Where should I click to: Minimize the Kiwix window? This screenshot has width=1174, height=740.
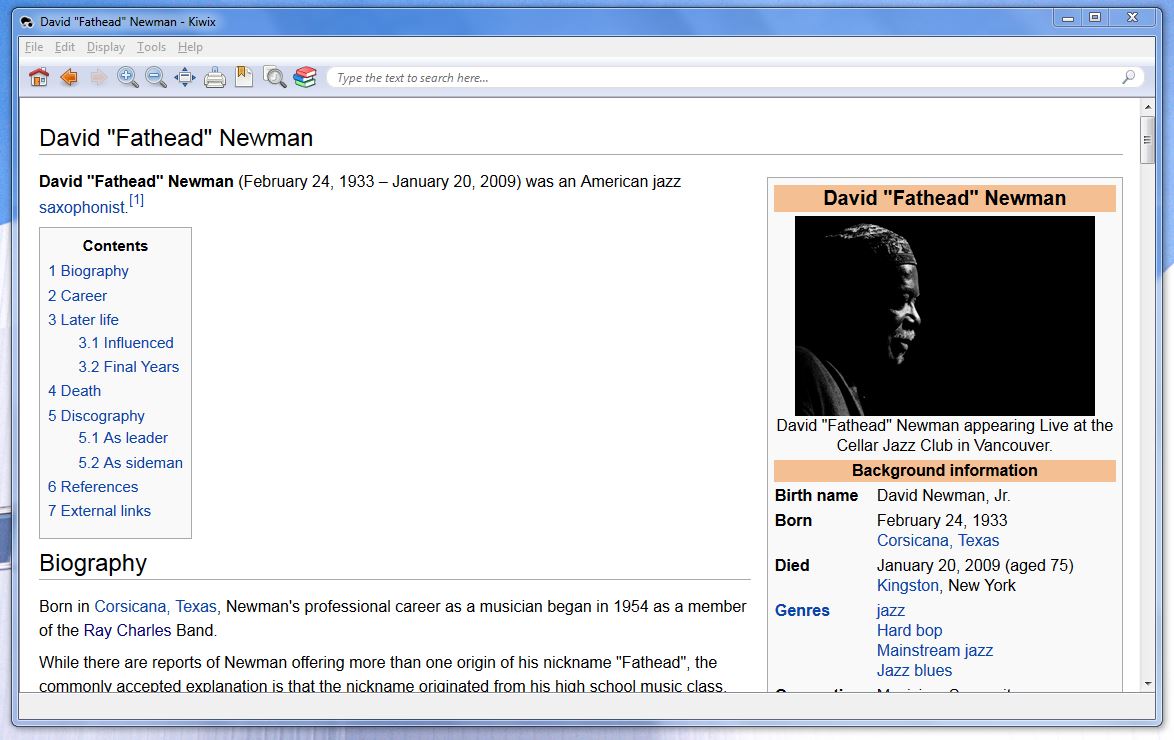coord(1068,18)
